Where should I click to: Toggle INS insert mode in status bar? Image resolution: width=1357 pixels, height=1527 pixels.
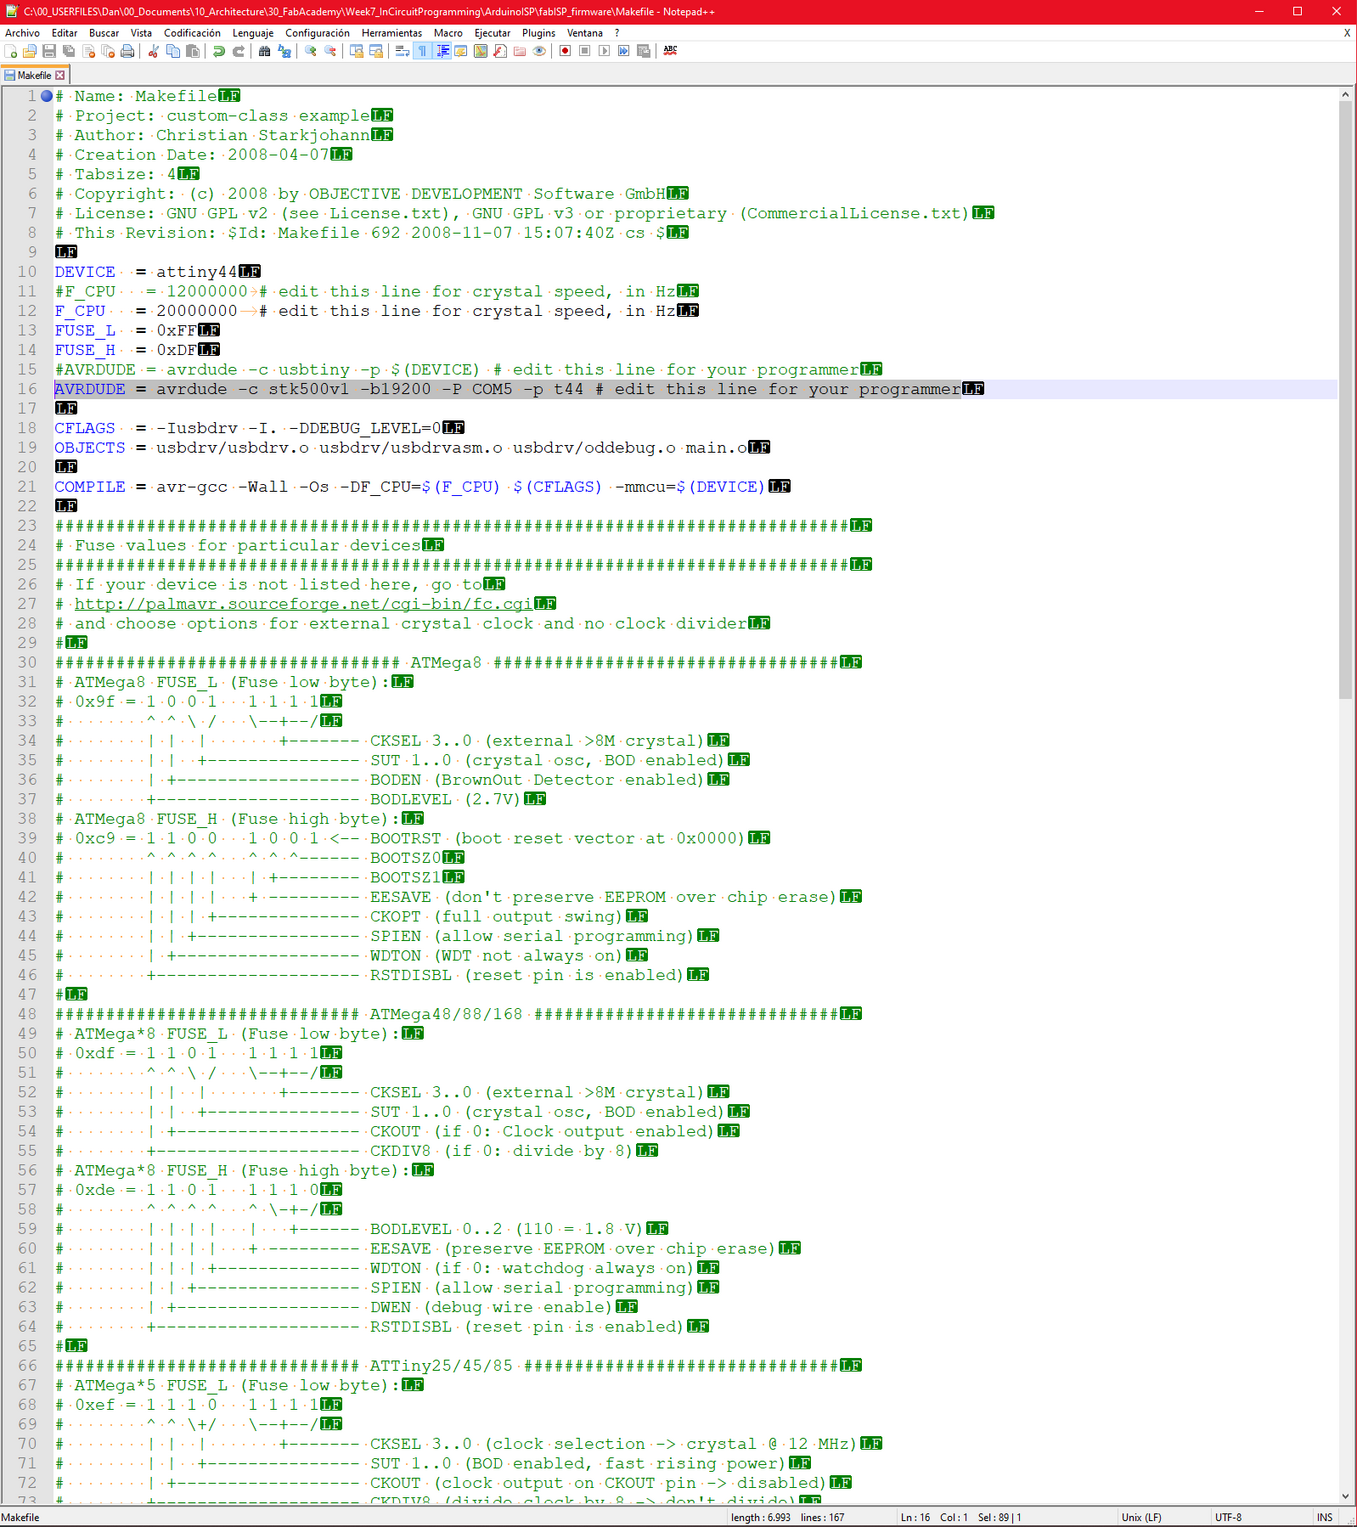(1324, 1517)
